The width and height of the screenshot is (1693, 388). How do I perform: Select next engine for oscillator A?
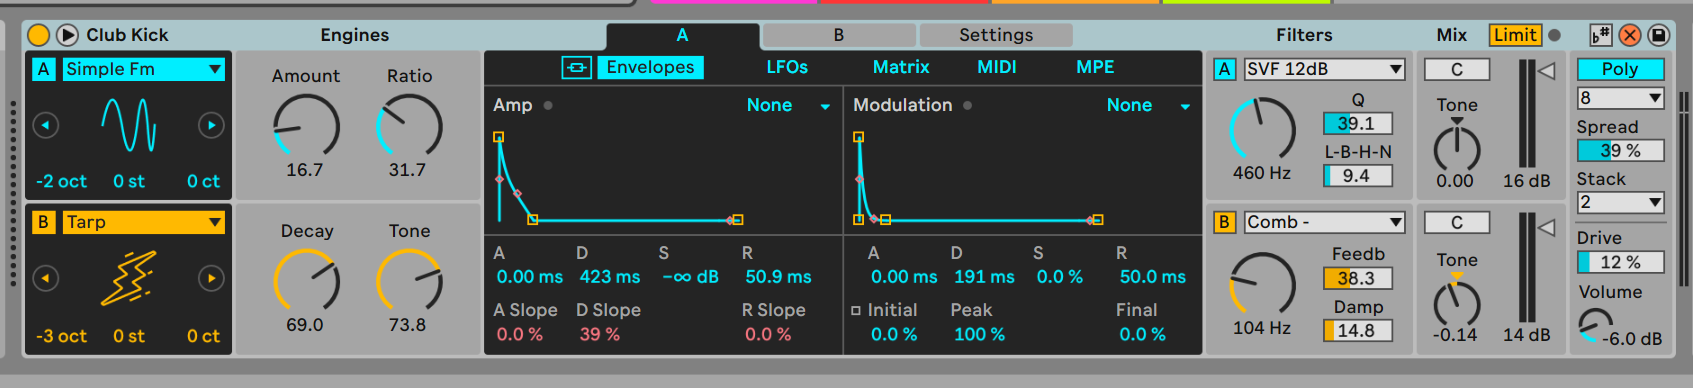point(211,125)
